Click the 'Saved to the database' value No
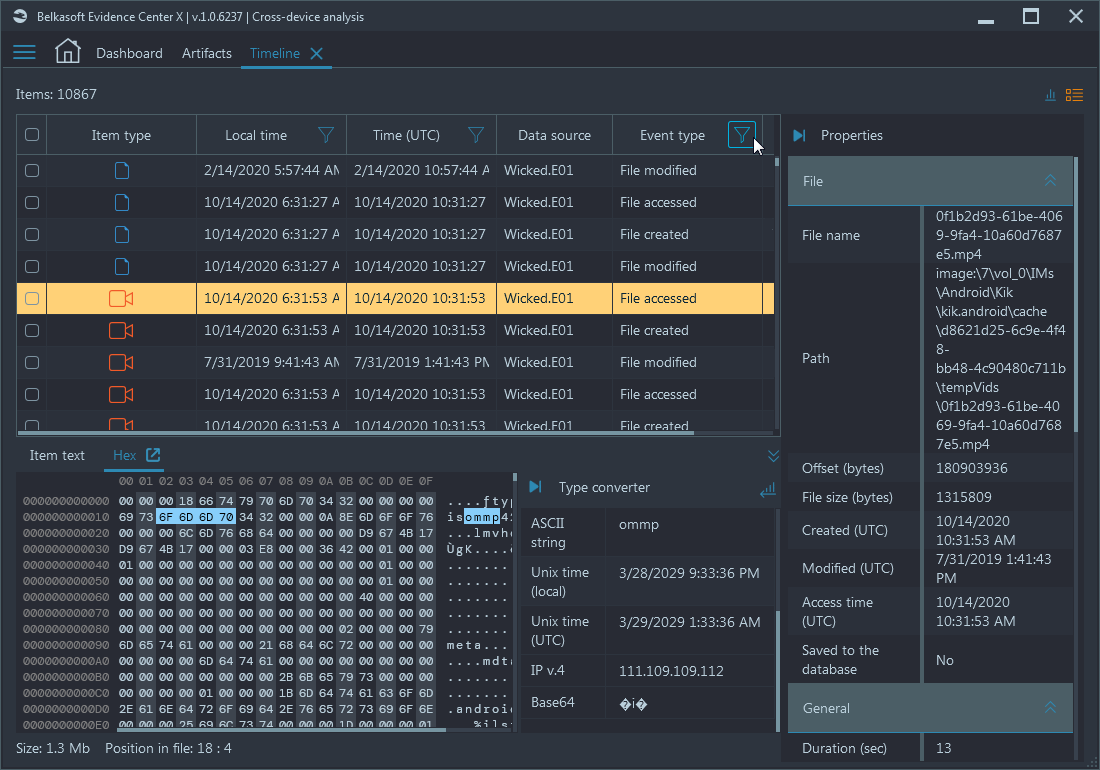1100x770 pixels. [x=944, y=660]
